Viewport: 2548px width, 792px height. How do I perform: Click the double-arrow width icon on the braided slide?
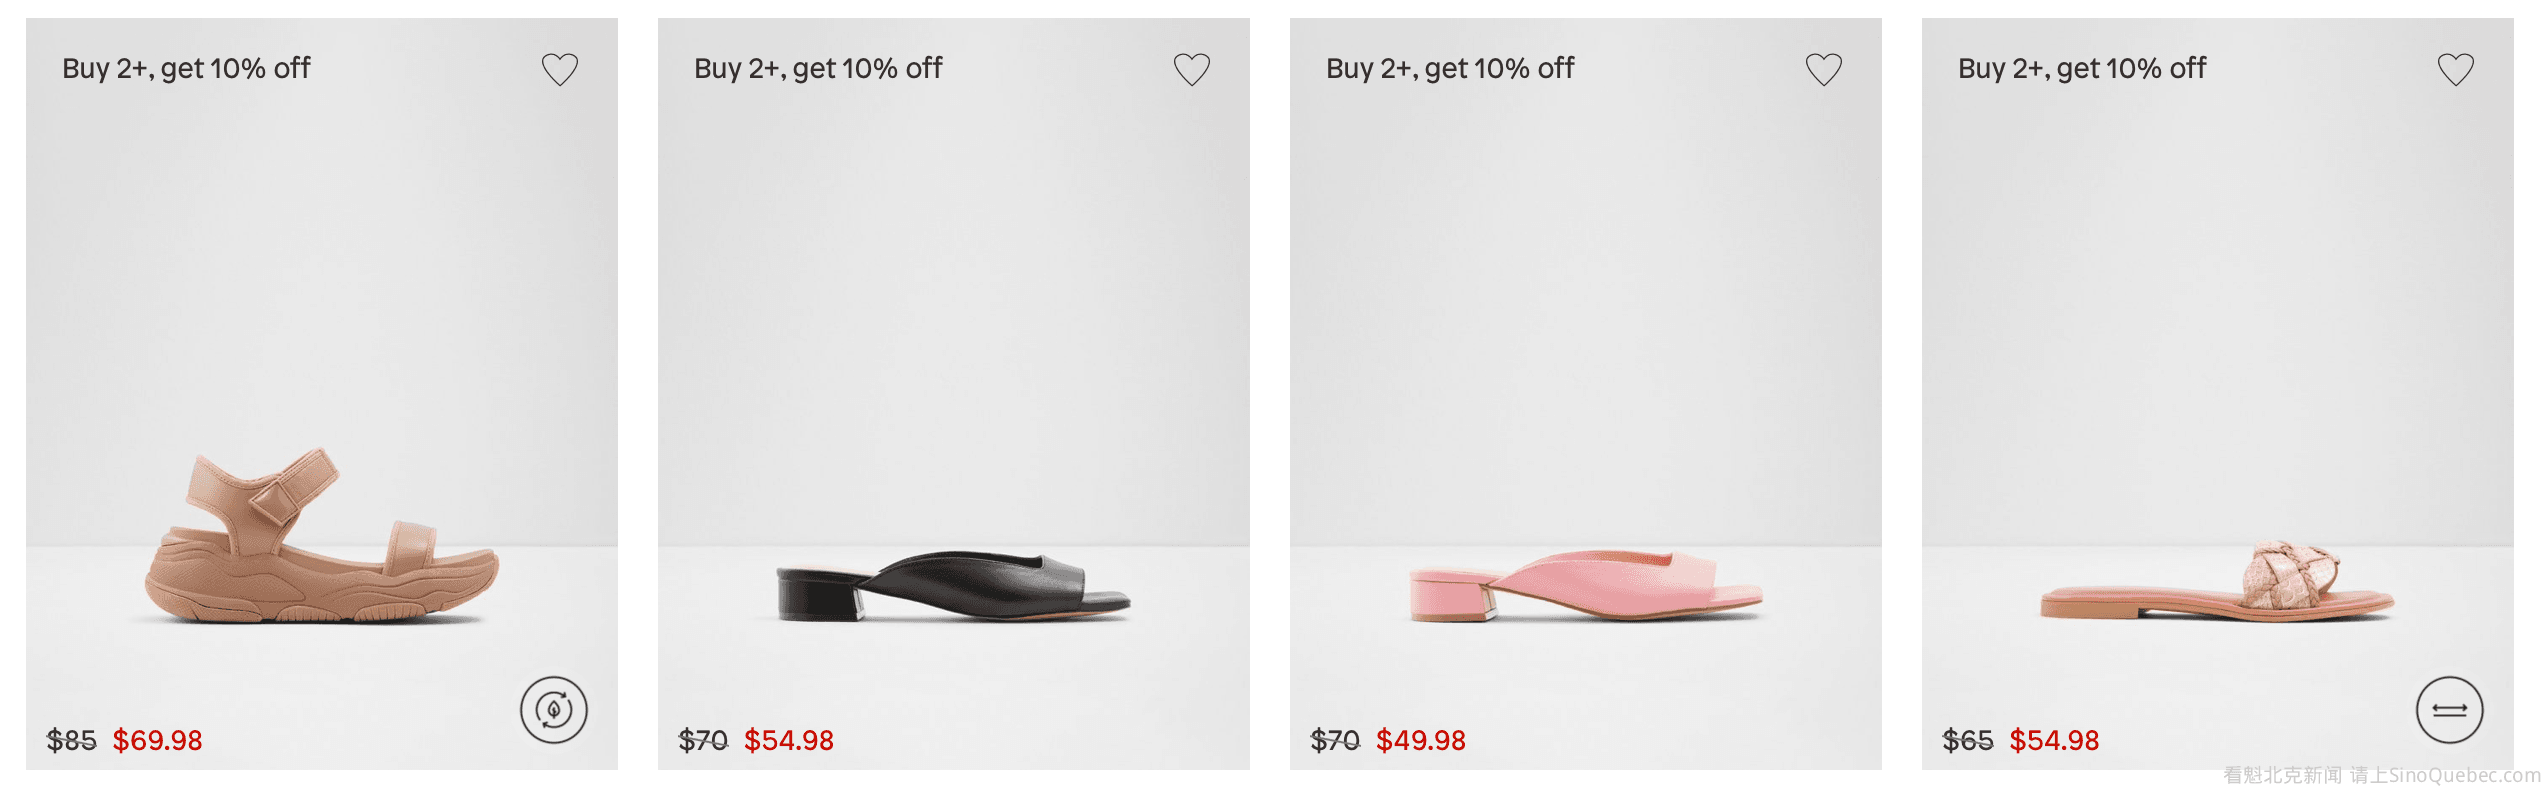pyautogui.click(x=2449, y=710)
